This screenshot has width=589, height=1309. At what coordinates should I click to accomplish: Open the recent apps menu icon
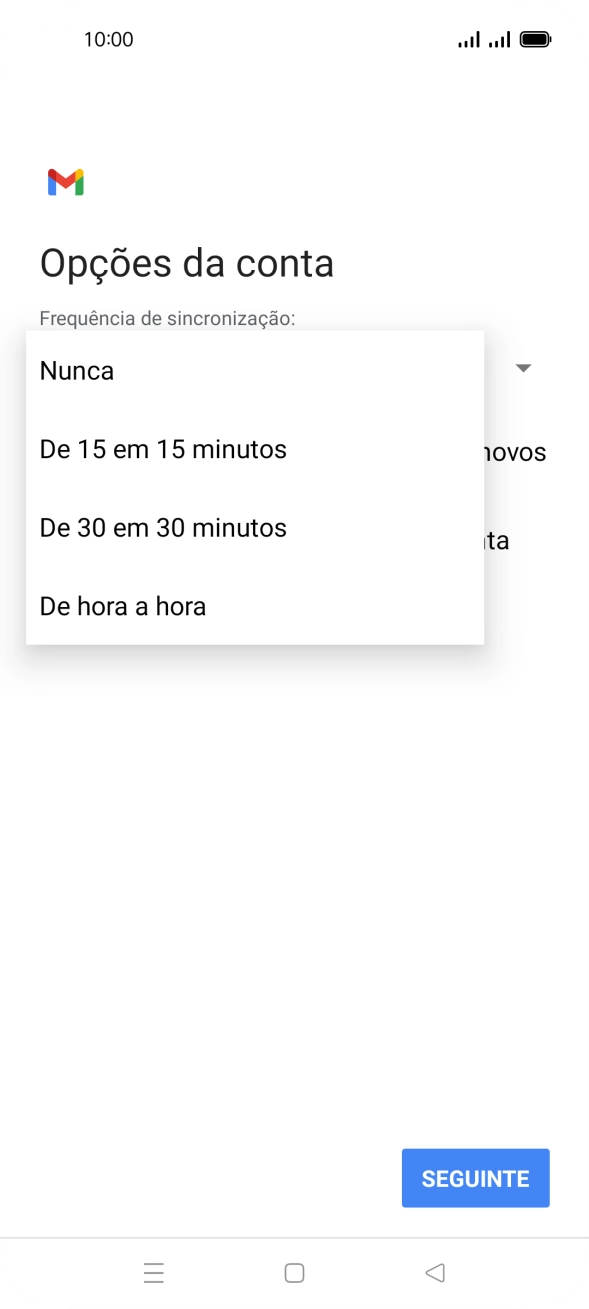click(154, 1272)
